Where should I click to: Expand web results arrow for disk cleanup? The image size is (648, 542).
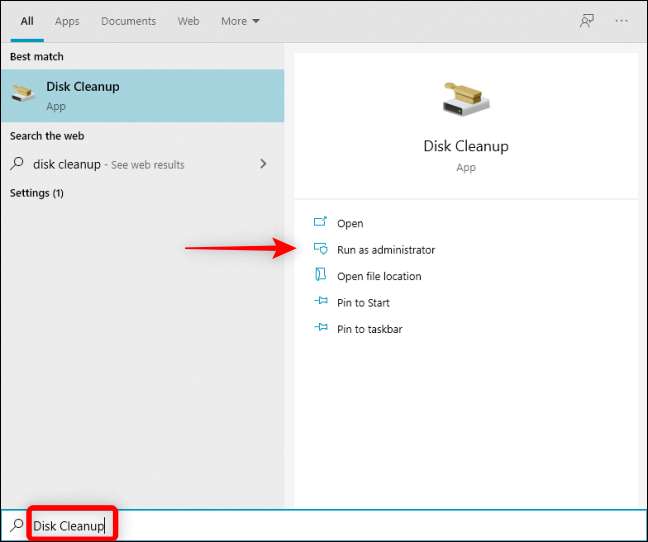(263, 164)
